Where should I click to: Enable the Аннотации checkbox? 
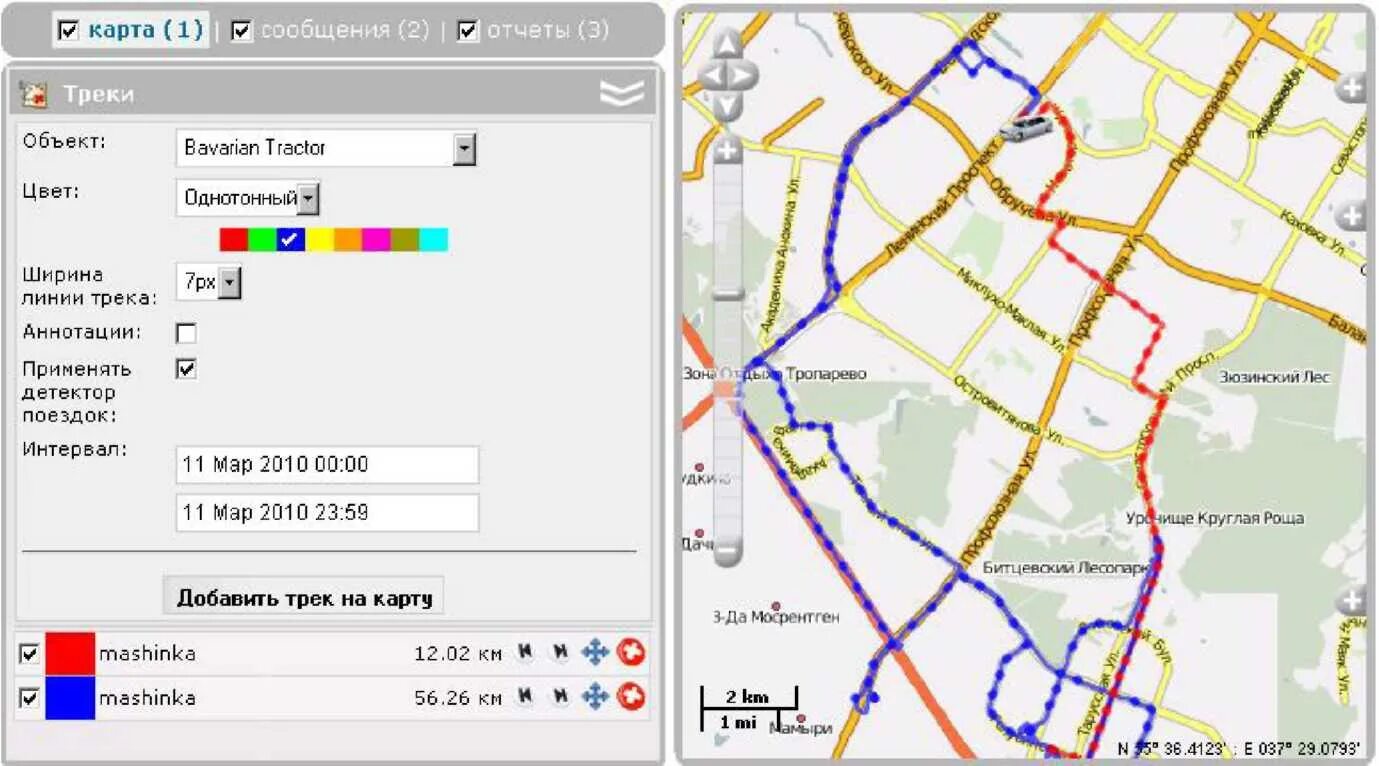pos(186,333)
